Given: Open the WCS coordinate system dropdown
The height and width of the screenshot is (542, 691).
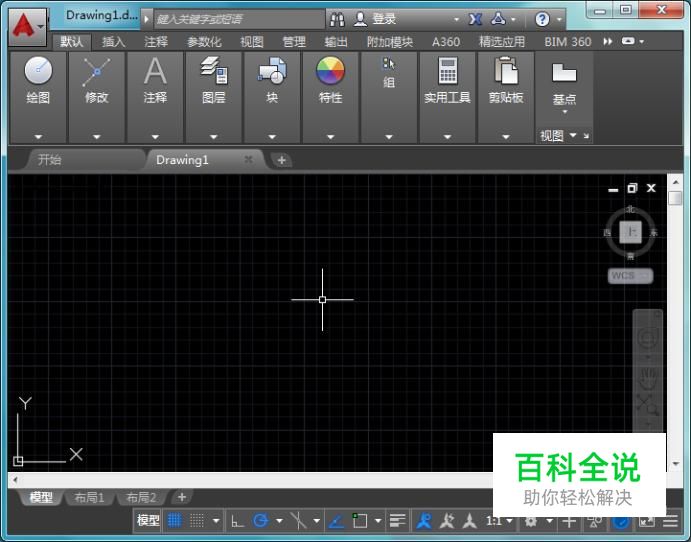Looking at the screenshot, I should tap(630, 276).
